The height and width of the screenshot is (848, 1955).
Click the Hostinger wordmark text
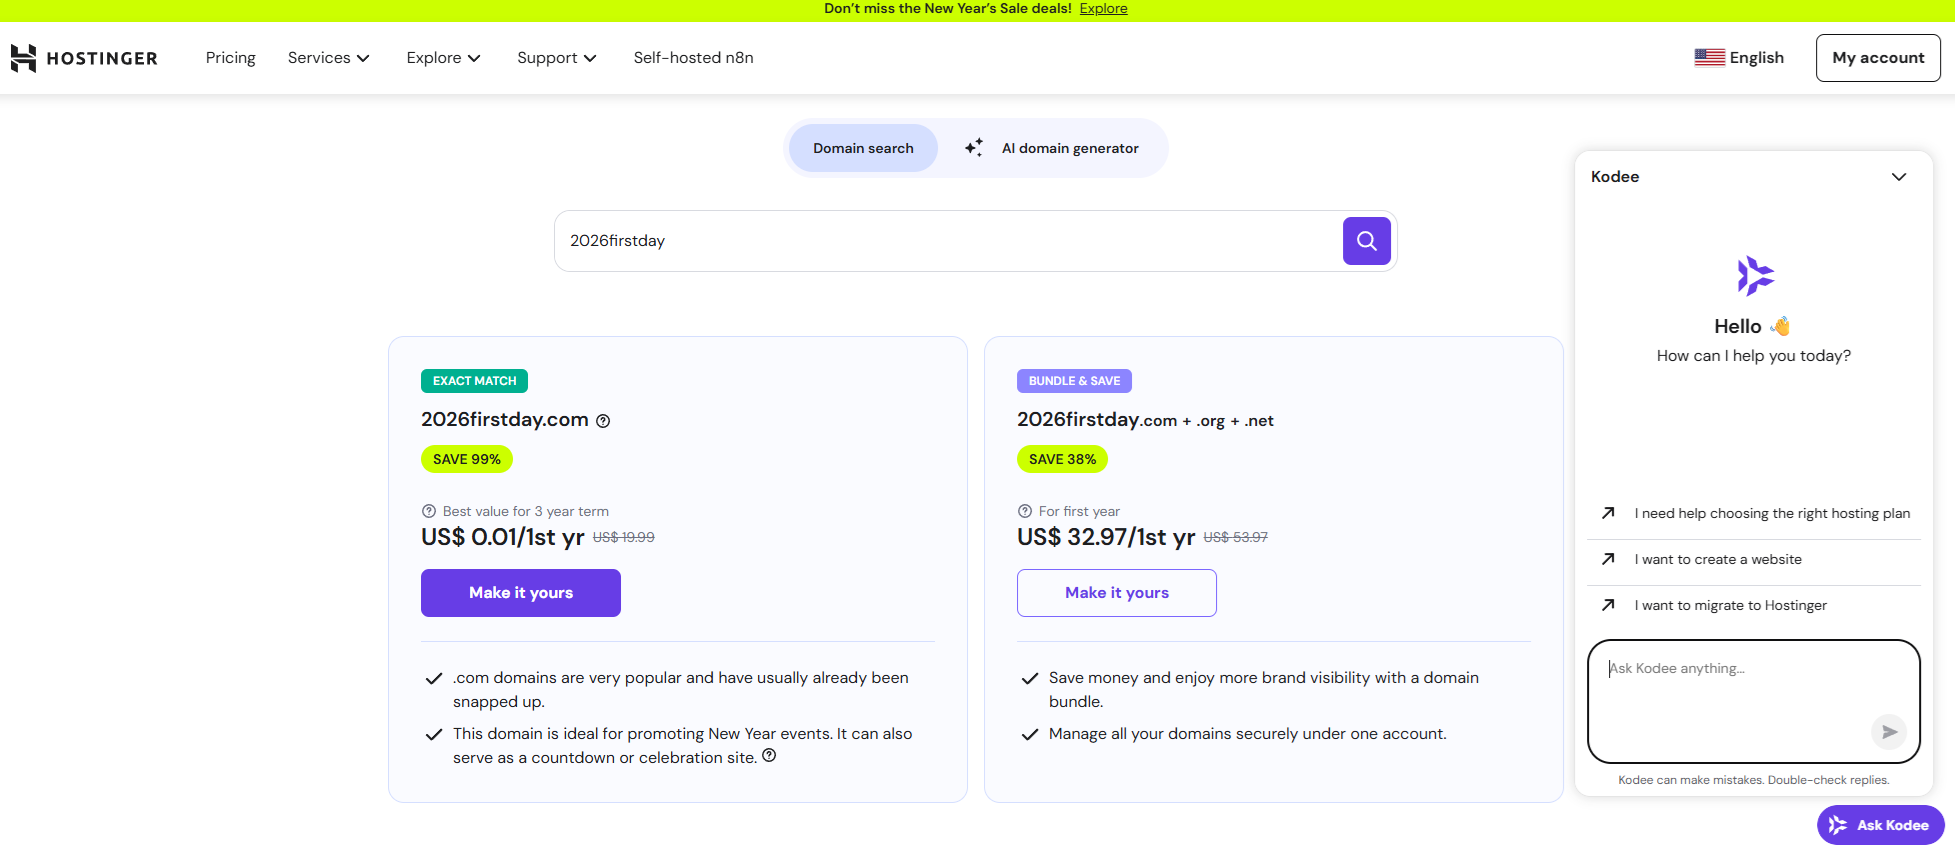(x=102, y=58)
